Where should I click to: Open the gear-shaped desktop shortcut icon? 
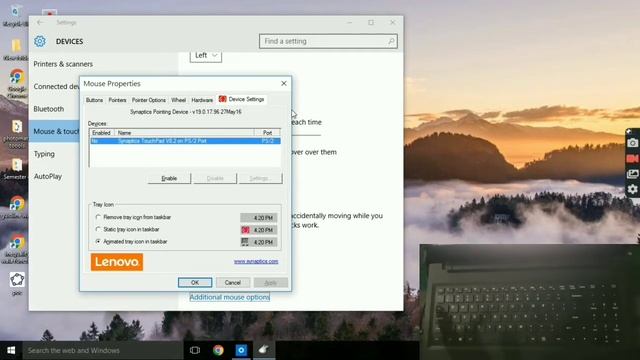point(17,283)
